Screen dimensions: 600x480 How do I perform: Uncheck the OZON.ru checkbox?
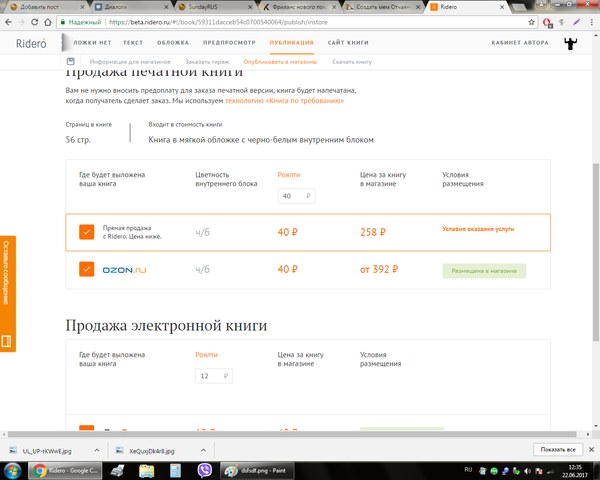tap(86, 269)
